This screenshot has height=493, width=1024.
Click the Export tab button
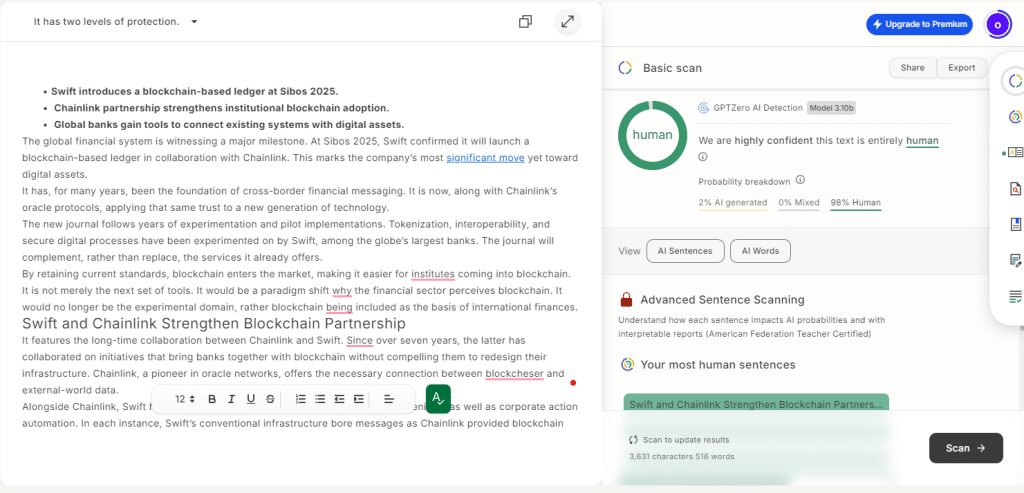pos(961,68)
